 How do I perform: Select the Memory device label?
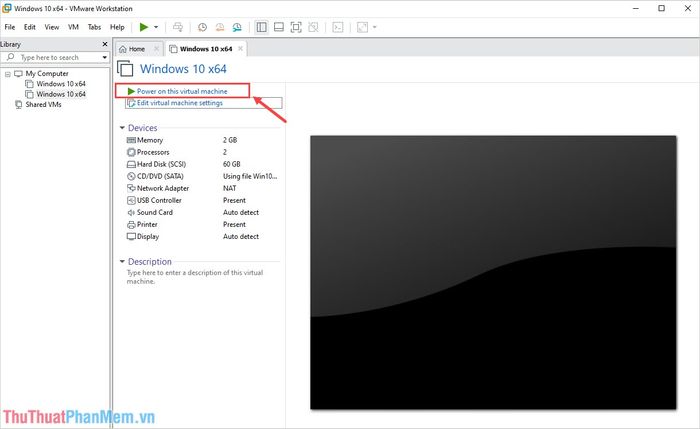point(150,140)
